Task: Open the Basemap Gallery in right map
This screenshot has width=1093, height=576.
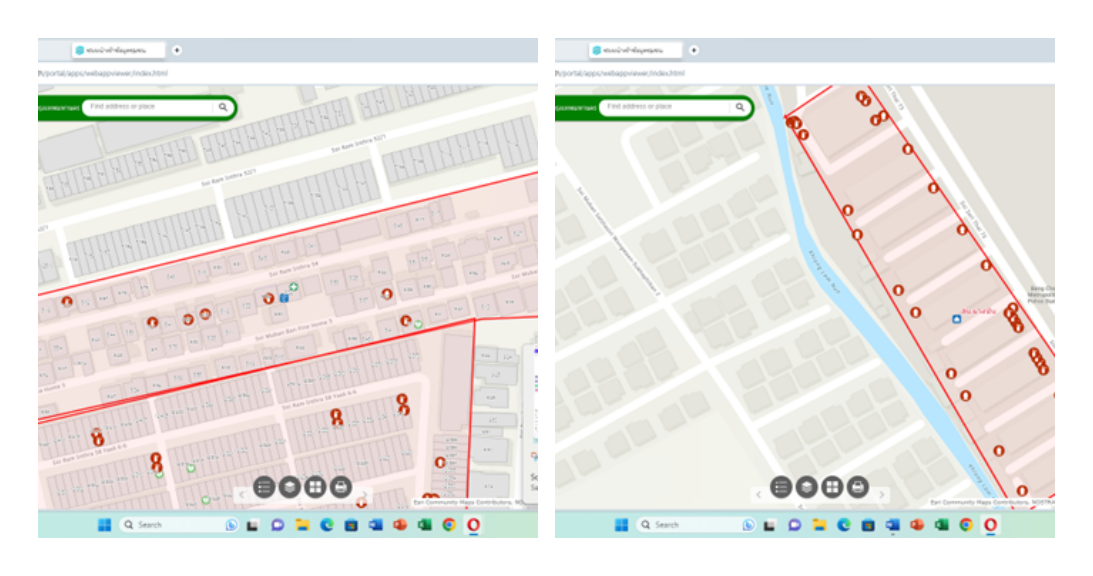Action: click(832, 487)
